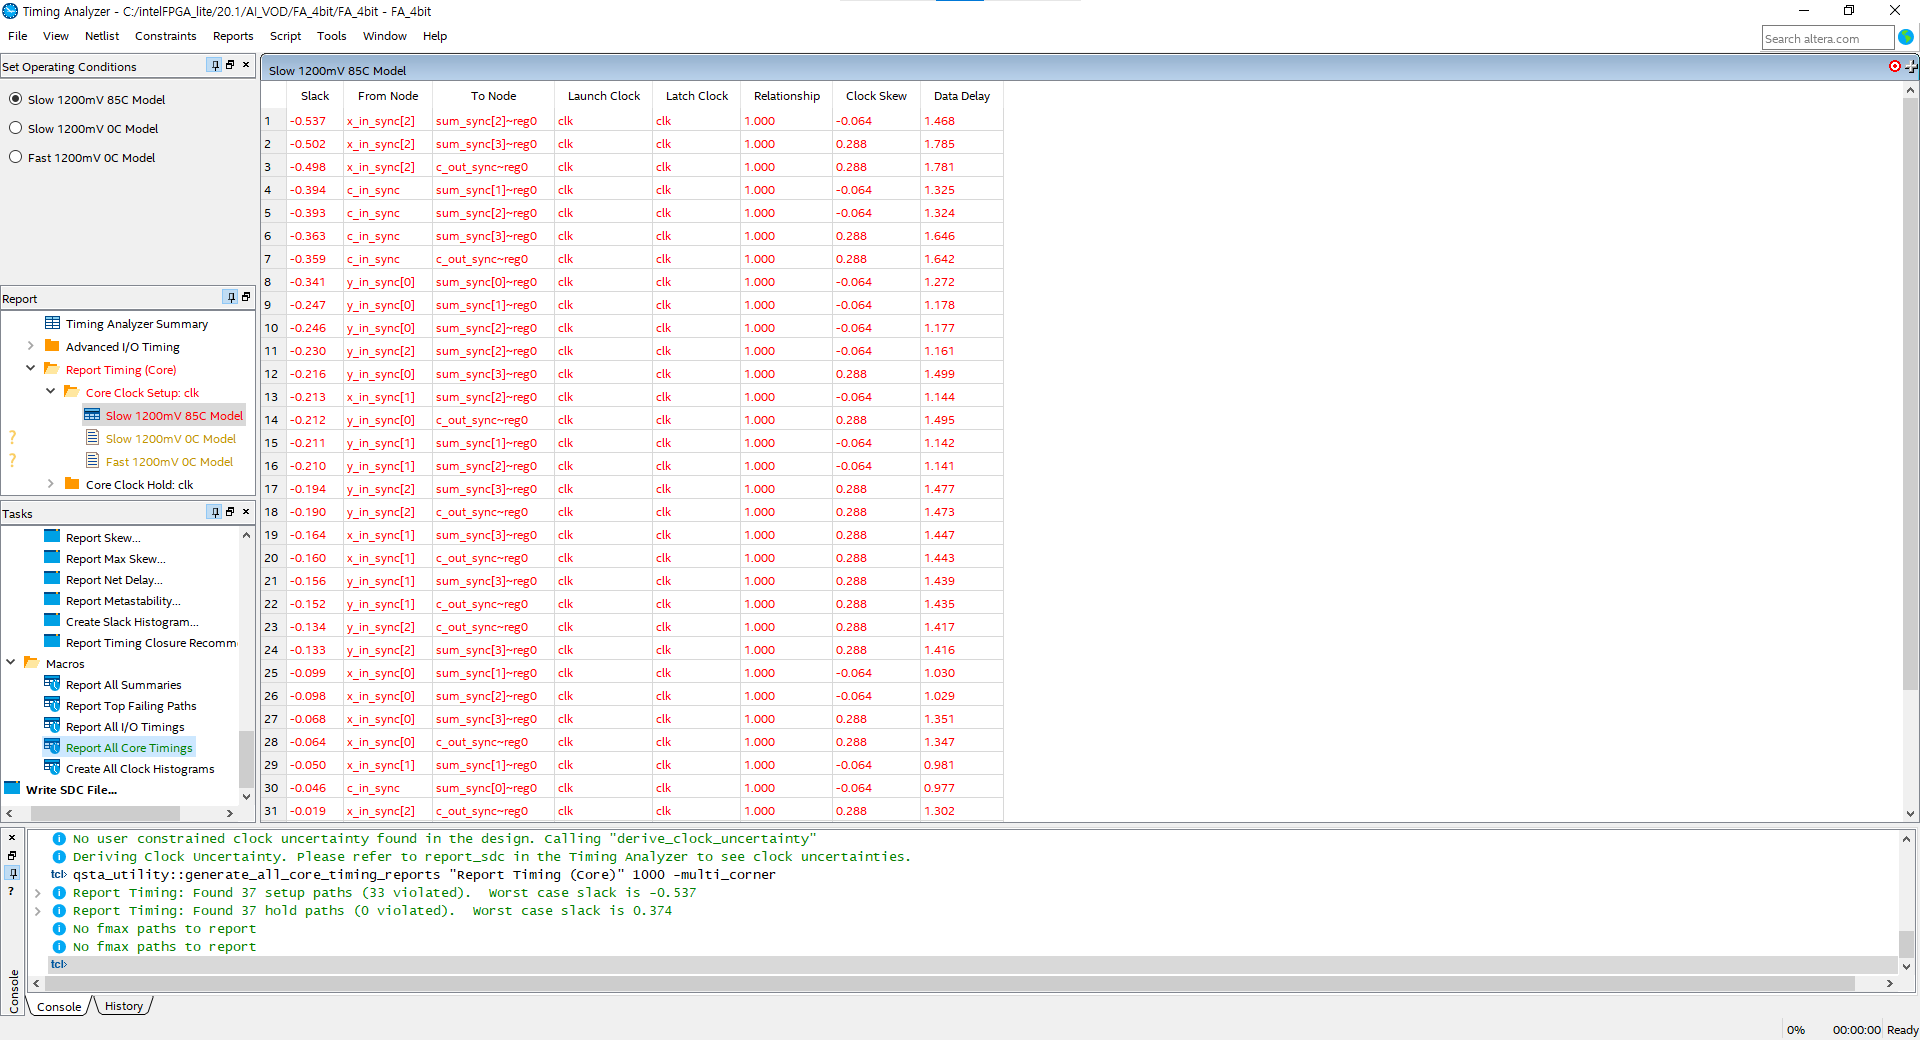Pin the Set Operating Conditions panel
Image resolution: width=1920 pixels, height=1040 pixels.
[x=214, y=65]
